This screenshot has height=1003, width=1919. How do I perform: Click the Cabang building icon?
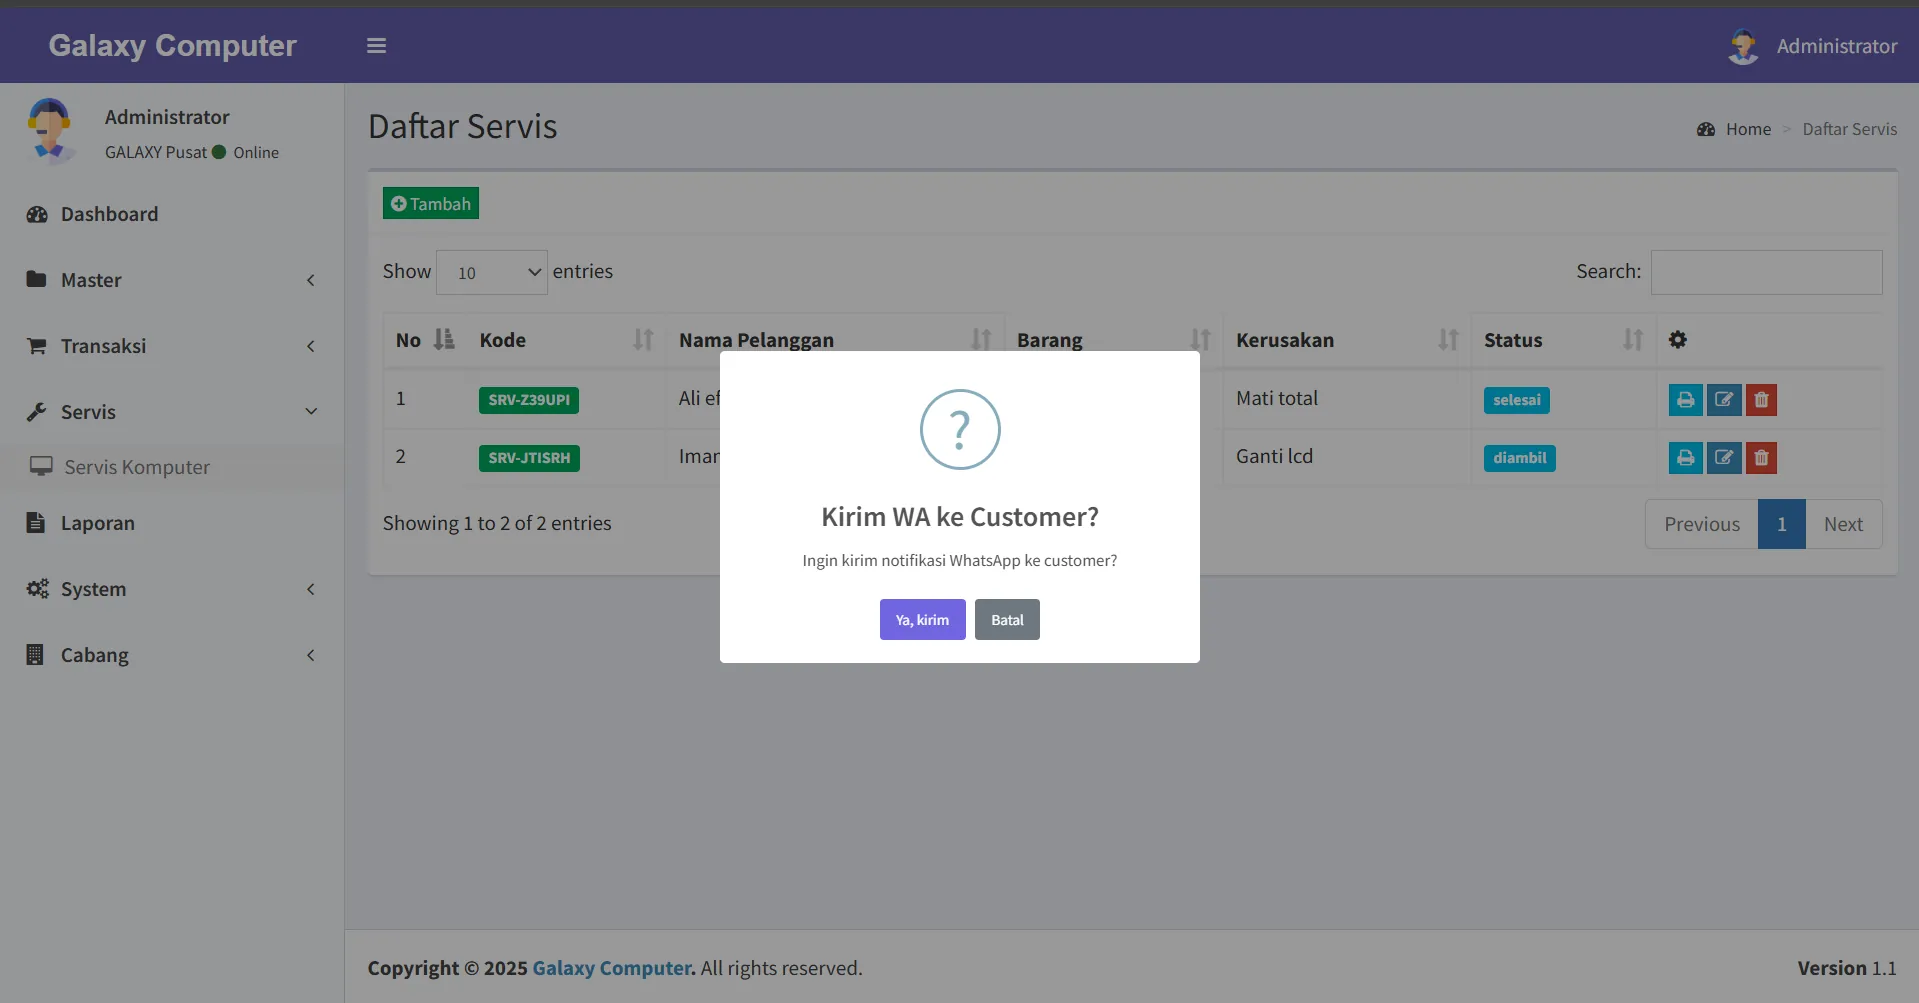pyautogui.click(x=35, y=654)
